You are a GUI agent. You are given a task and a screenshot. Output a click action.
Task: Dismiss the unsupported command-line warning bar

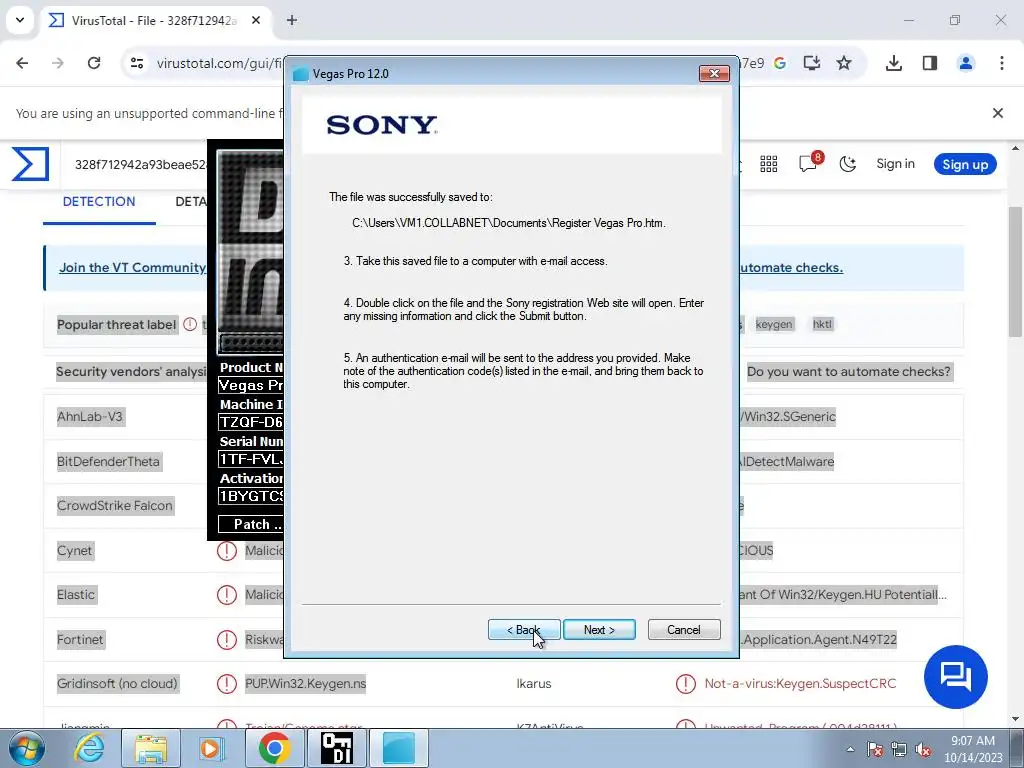tap(997, 113)
